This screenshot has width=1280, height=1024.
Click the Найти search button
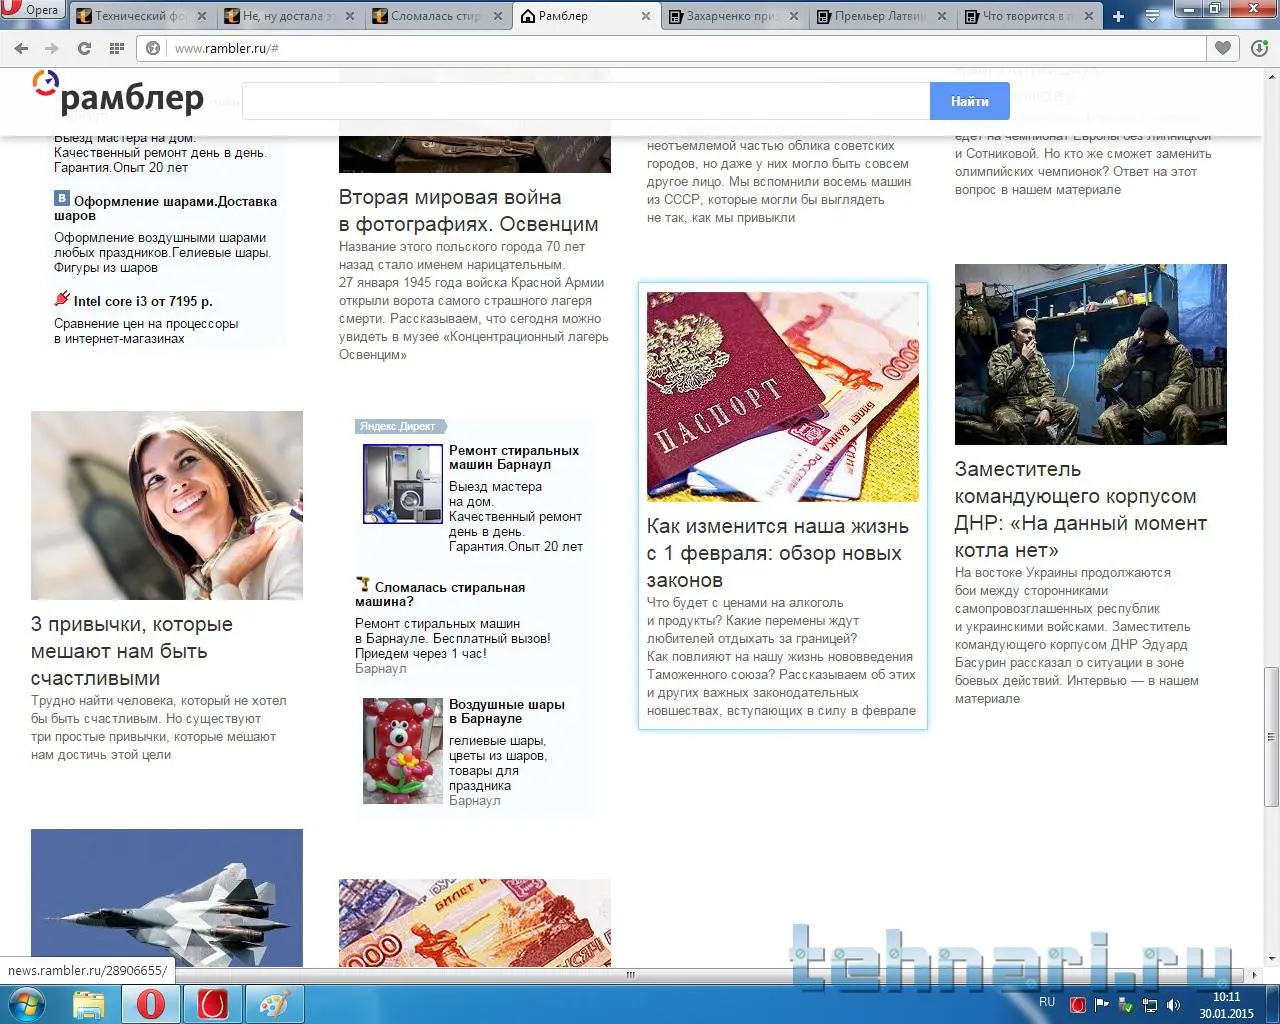[x=969, y=101]
